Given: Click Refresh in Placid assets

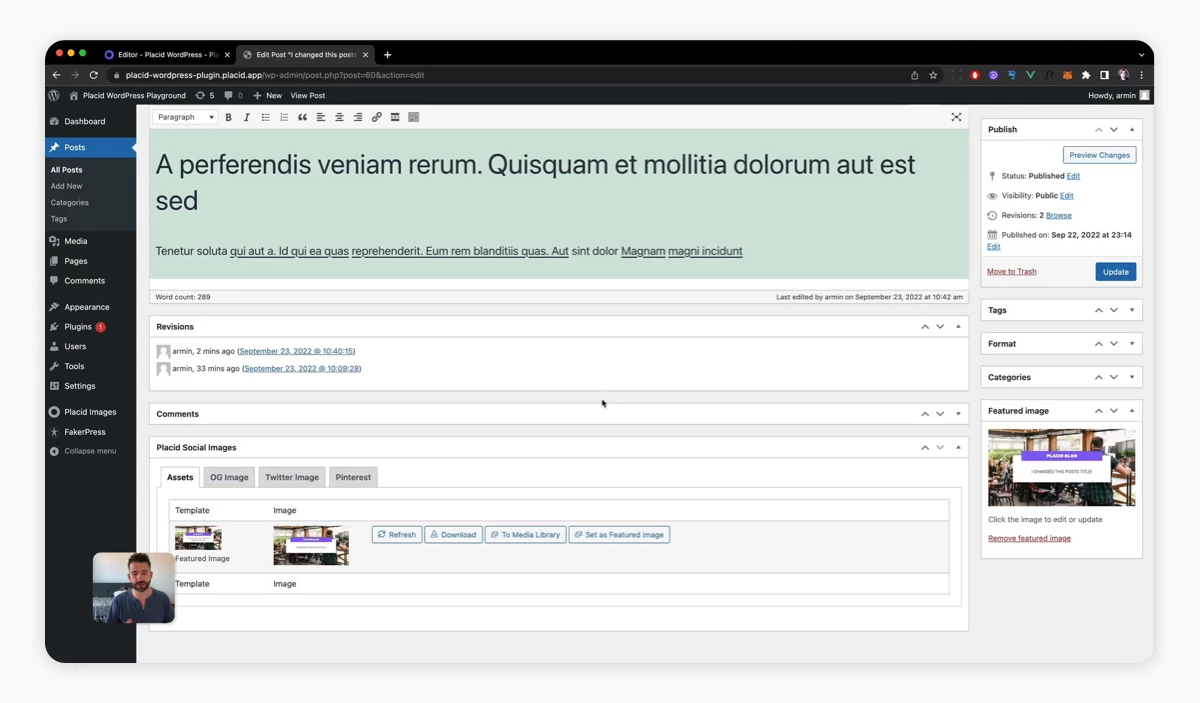Looking at the screenshot, I should click(397, 535).
